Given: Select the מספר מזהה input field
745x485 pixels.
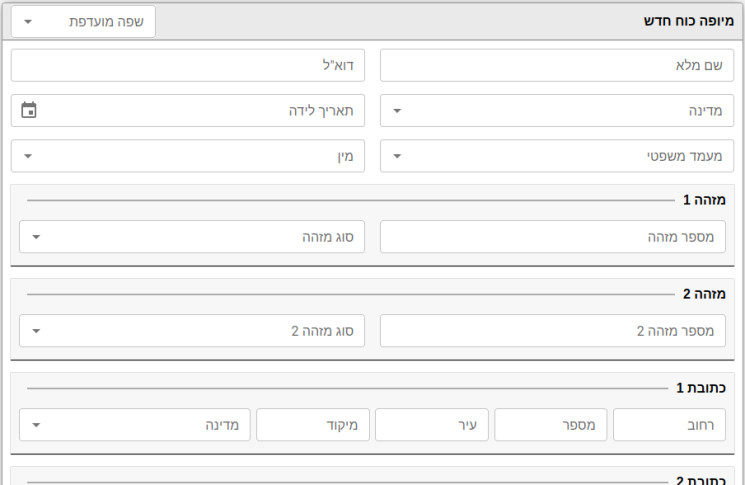Looking at the screenshot, I should tap(553, 237).
